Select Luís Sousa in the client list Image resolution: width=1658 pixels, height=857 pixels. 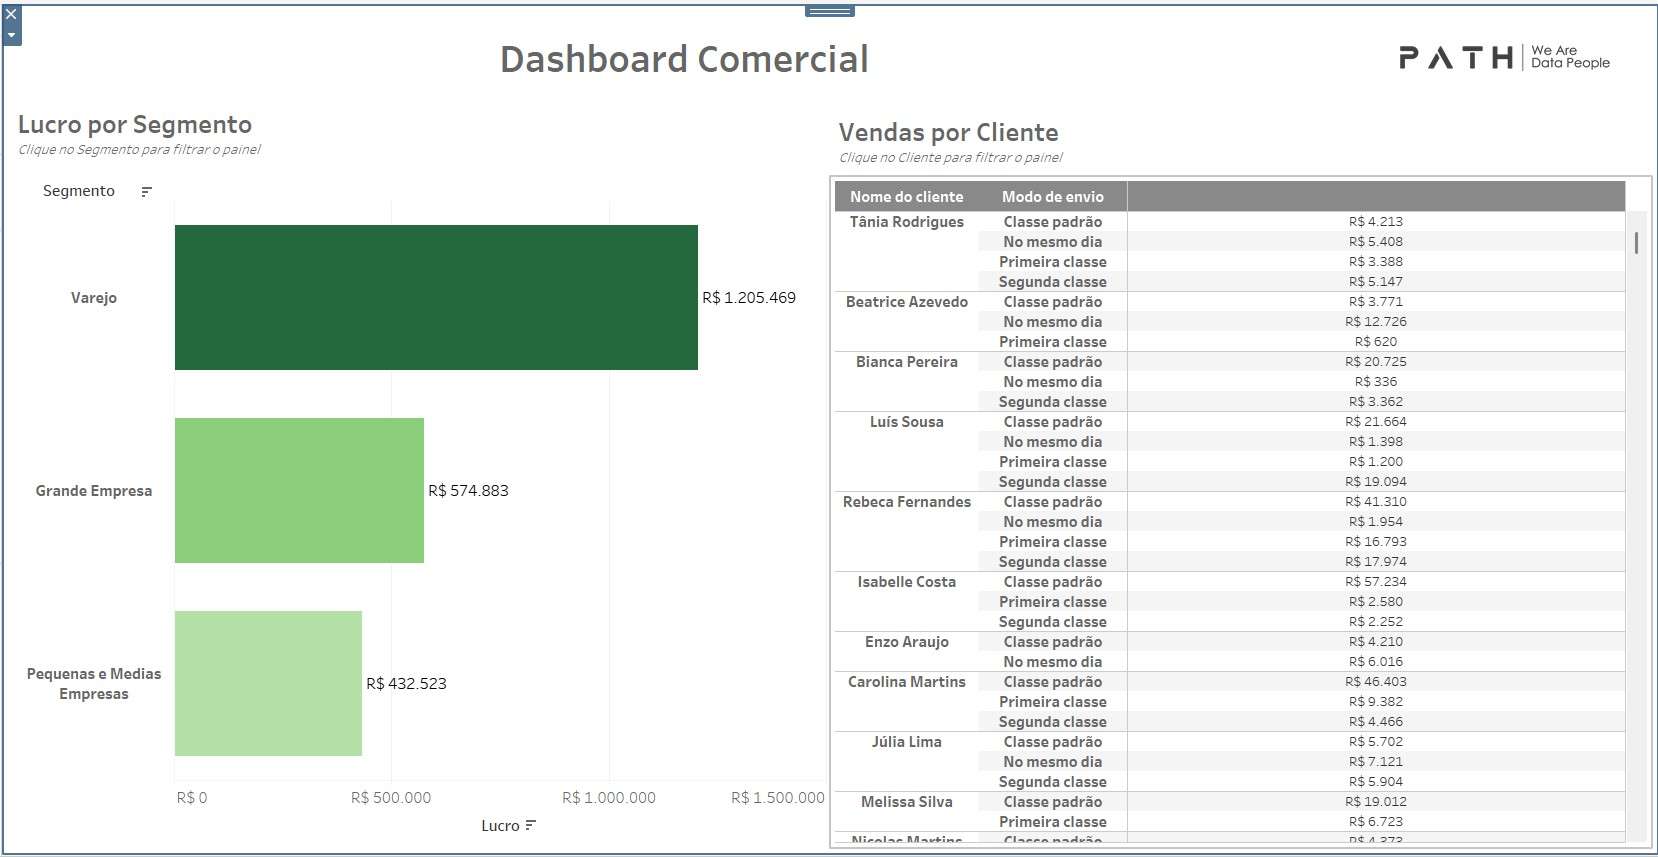(906, 422)
